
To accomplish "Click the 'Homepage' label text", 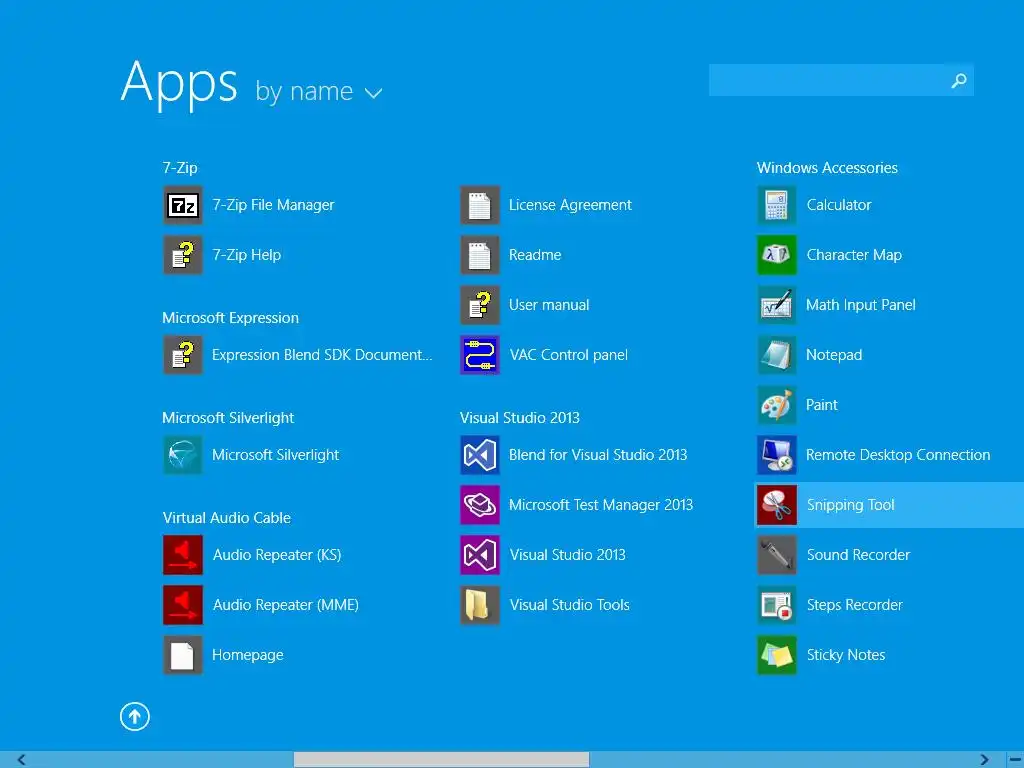I will [248, 655].
